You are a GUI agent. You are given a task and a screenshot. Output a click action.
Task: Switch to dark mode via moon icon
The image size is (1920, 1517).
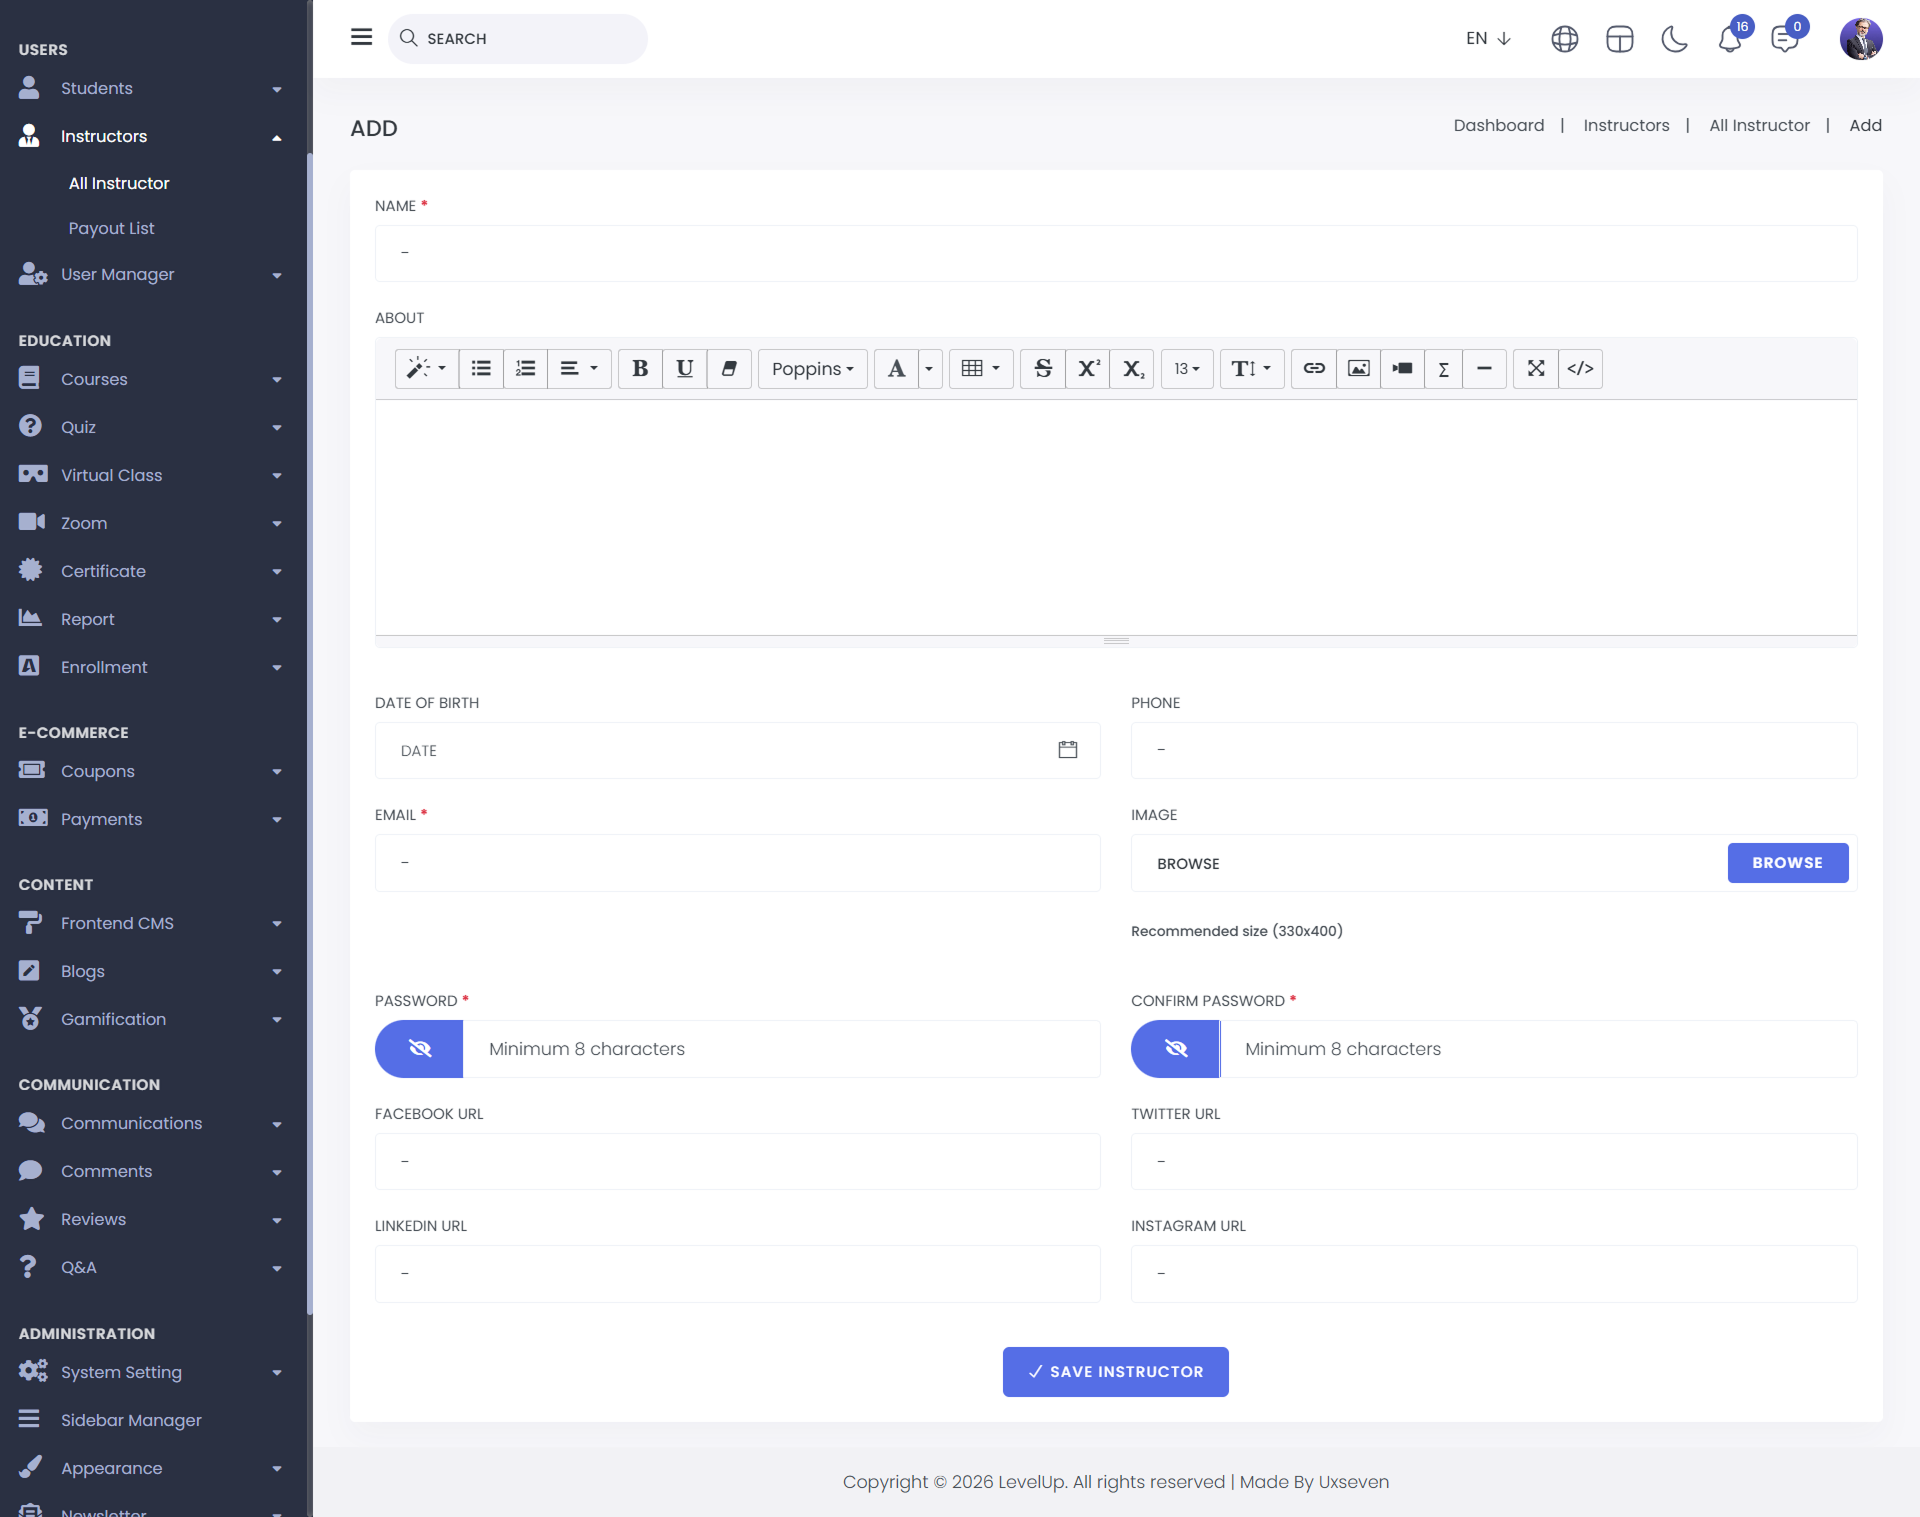point(1674,39)
